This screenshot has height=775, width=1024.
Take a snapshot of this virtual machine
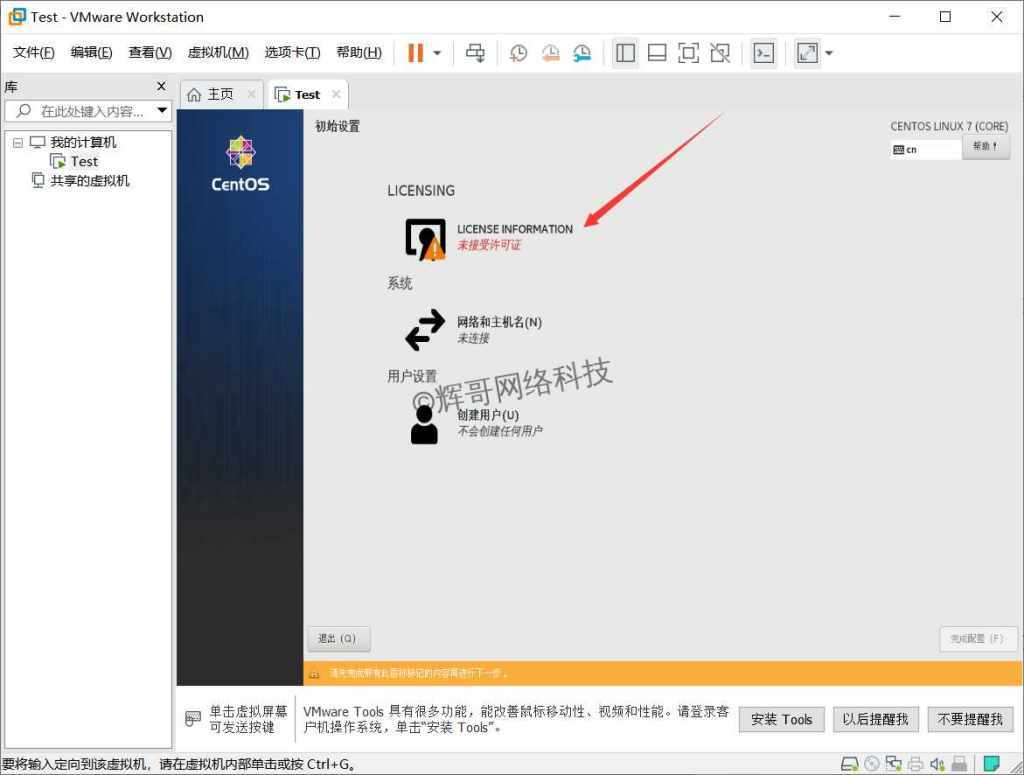tap(518, 53)
